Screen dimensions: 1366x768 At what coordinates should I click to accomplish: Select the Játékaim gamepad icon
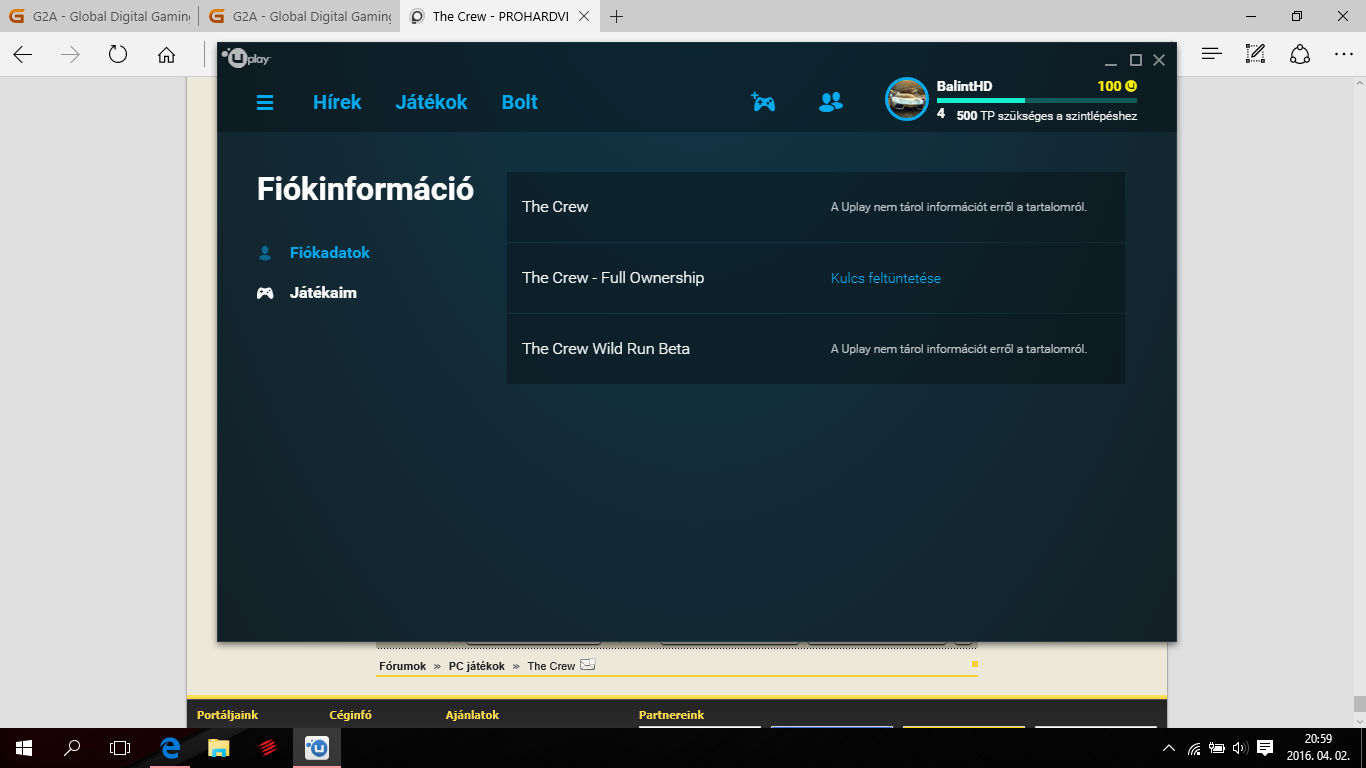click(265, 293)
